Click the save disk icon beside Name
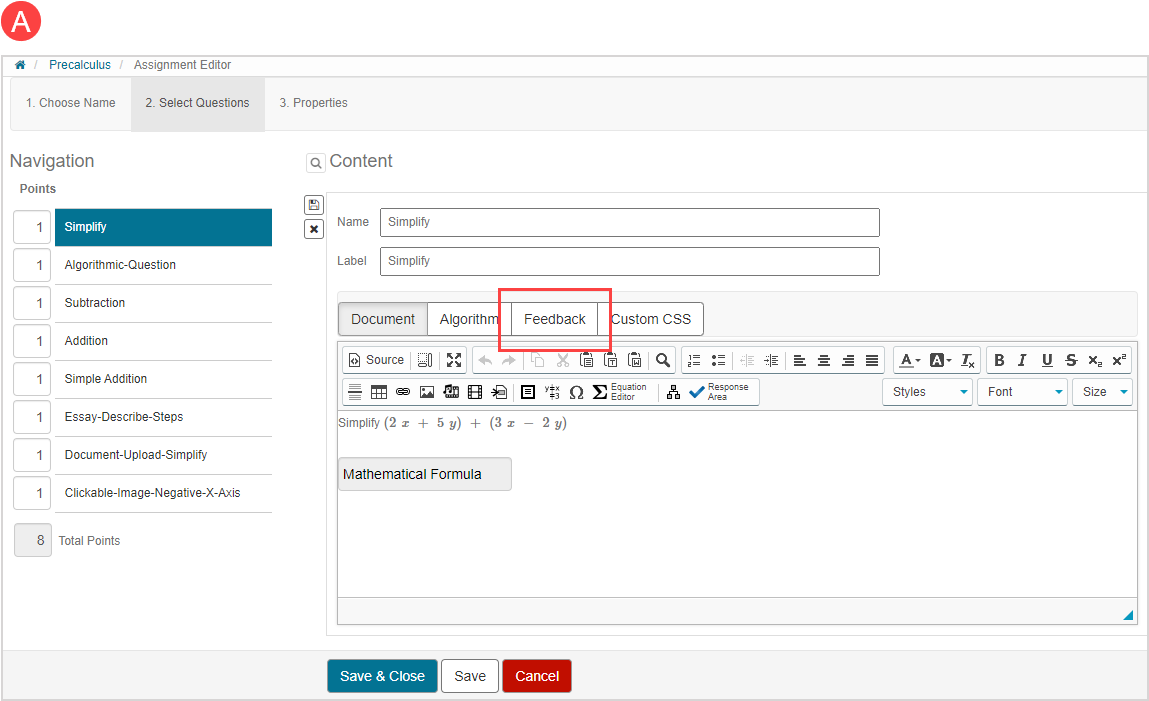This screenshot has height=701, width=1149. (x=314, y=205)
